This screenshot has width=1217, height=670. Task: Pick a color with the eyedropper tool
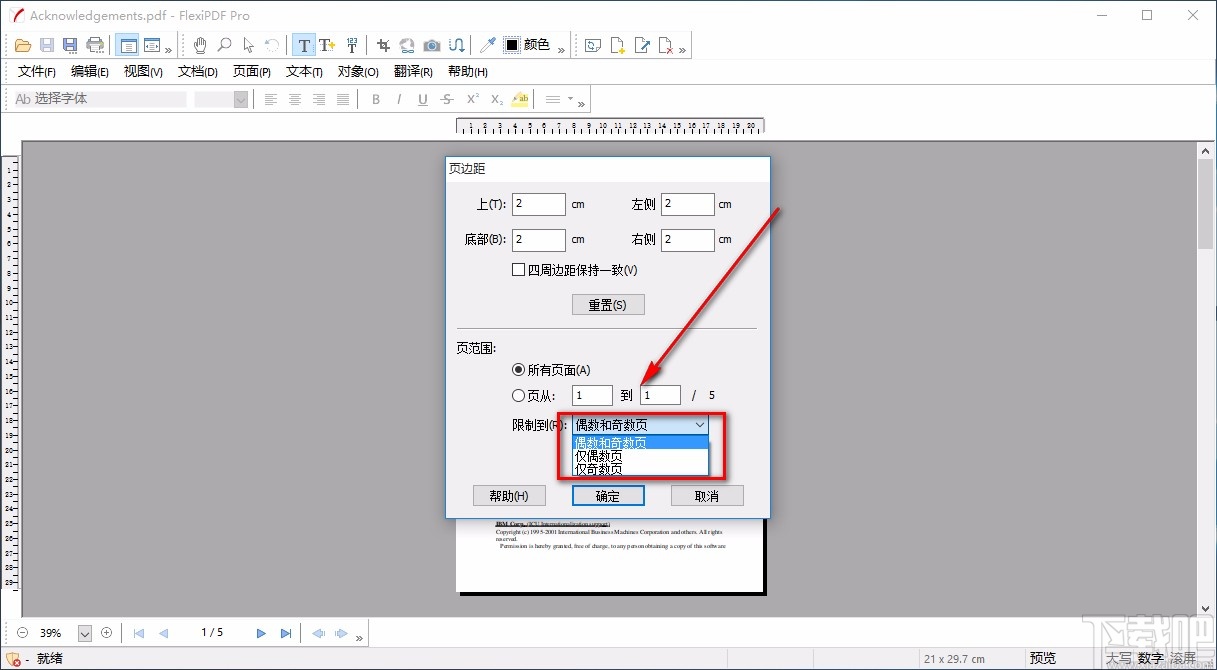click(x=487, y=45)
